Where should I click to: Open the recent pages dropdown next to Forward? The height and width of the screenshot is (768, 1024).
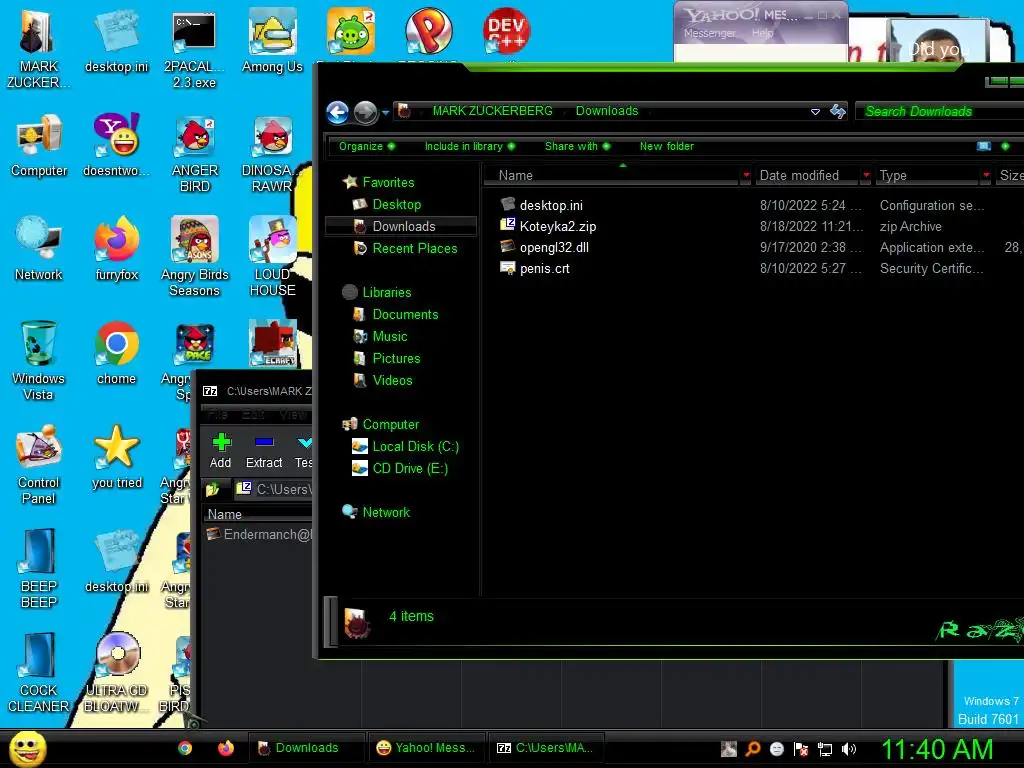[385, 112]
